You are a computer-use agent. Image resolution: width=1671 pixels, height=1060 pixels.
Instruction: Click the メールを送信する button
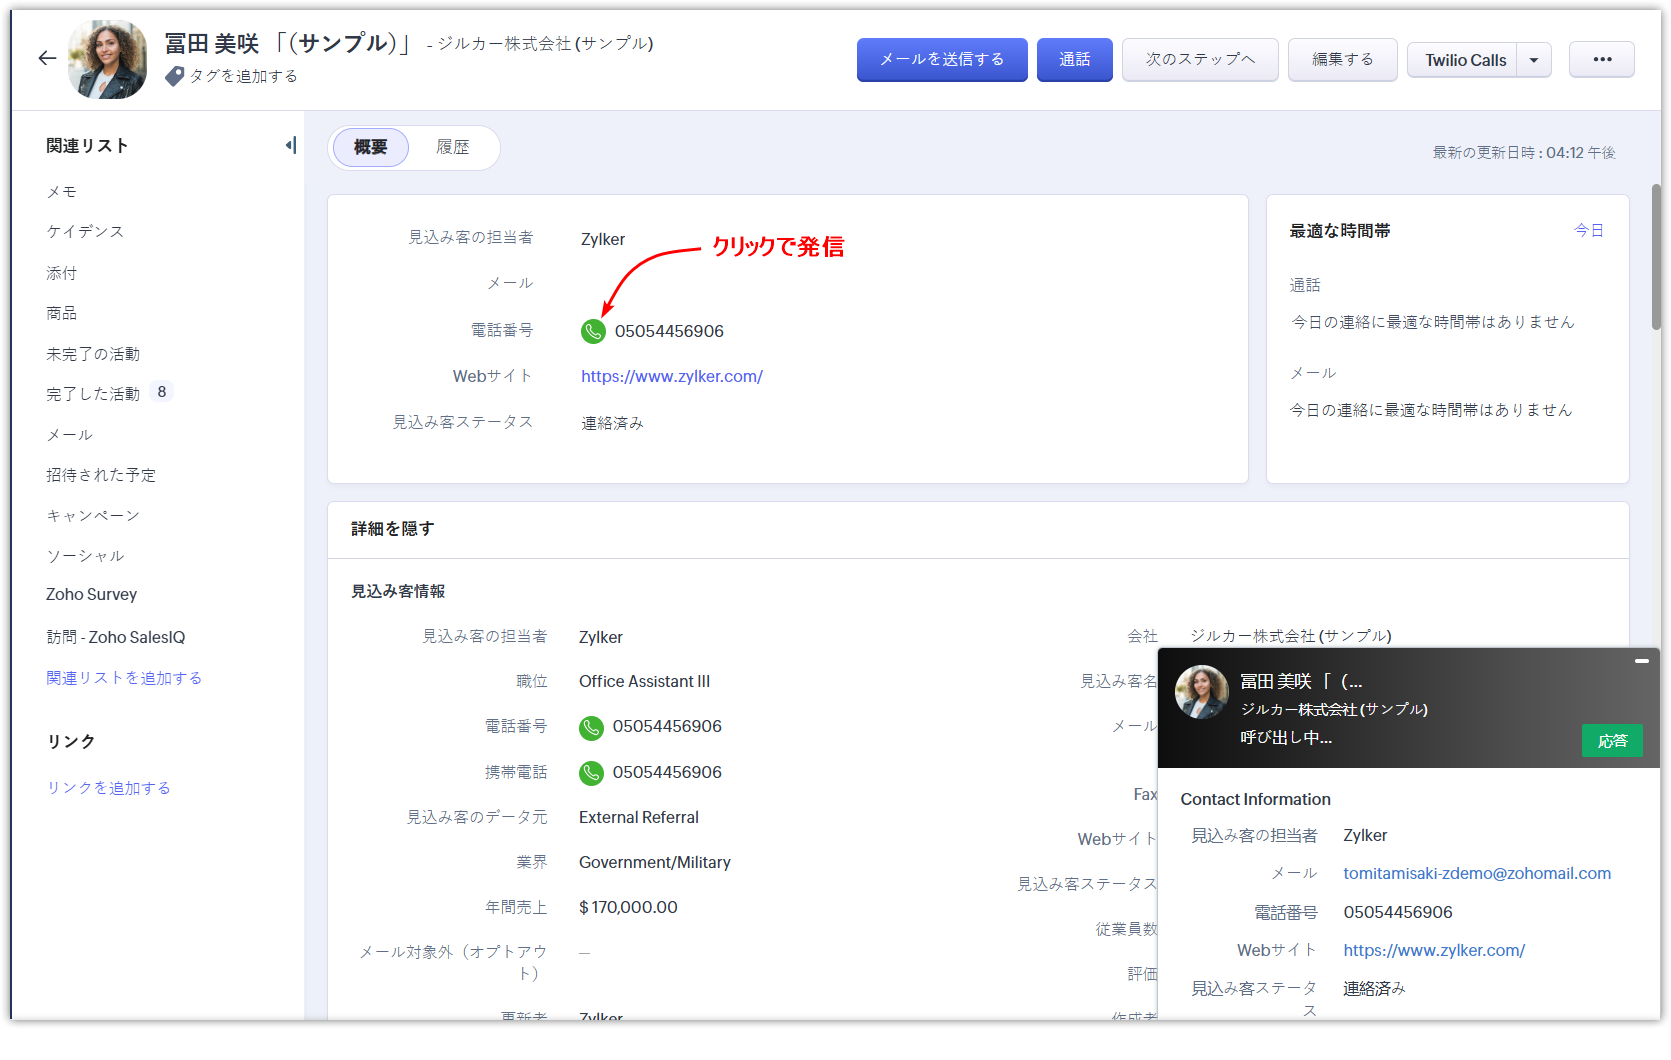pos(942,60)
